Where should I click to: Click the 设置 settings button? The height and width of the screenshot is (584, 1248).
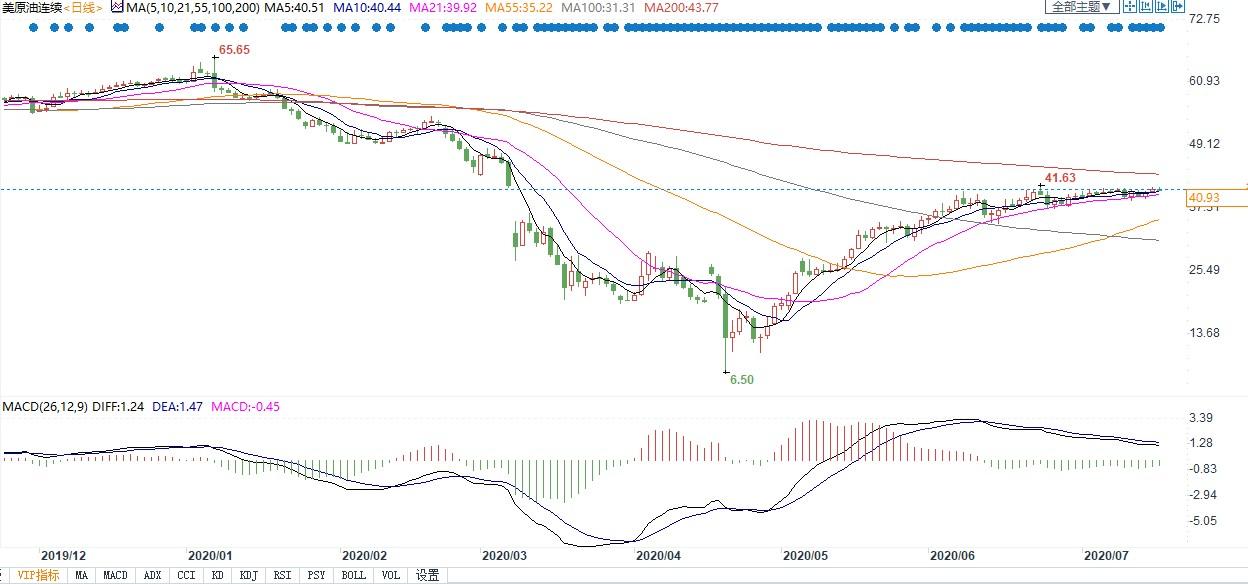tap(428, 575)
